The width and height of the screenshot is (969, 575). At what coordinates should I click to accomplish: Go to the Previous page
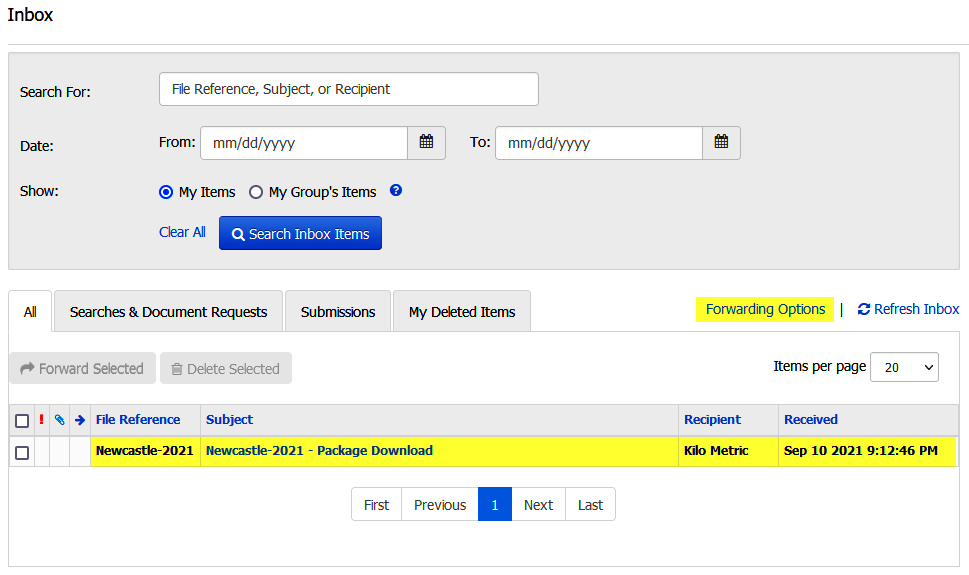tap(440, 505)
